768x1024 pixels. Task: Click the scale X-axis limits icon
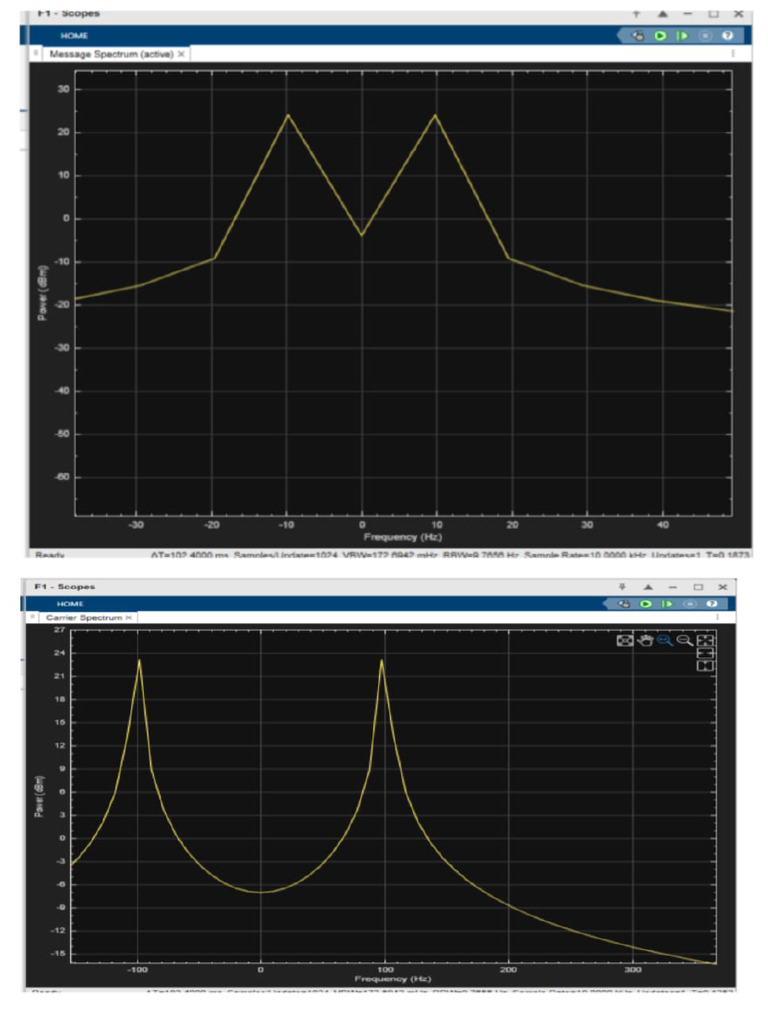point(705,653)
